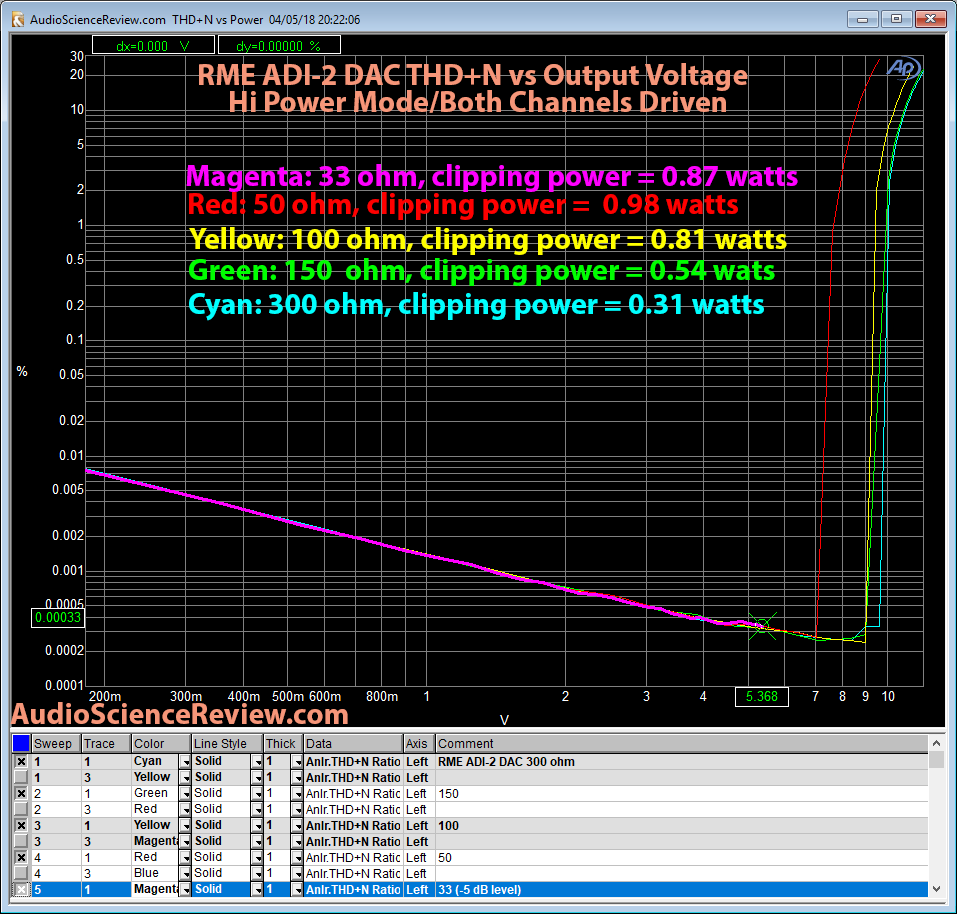Click the dy=0.00000 % readout box

click(279, 45)
